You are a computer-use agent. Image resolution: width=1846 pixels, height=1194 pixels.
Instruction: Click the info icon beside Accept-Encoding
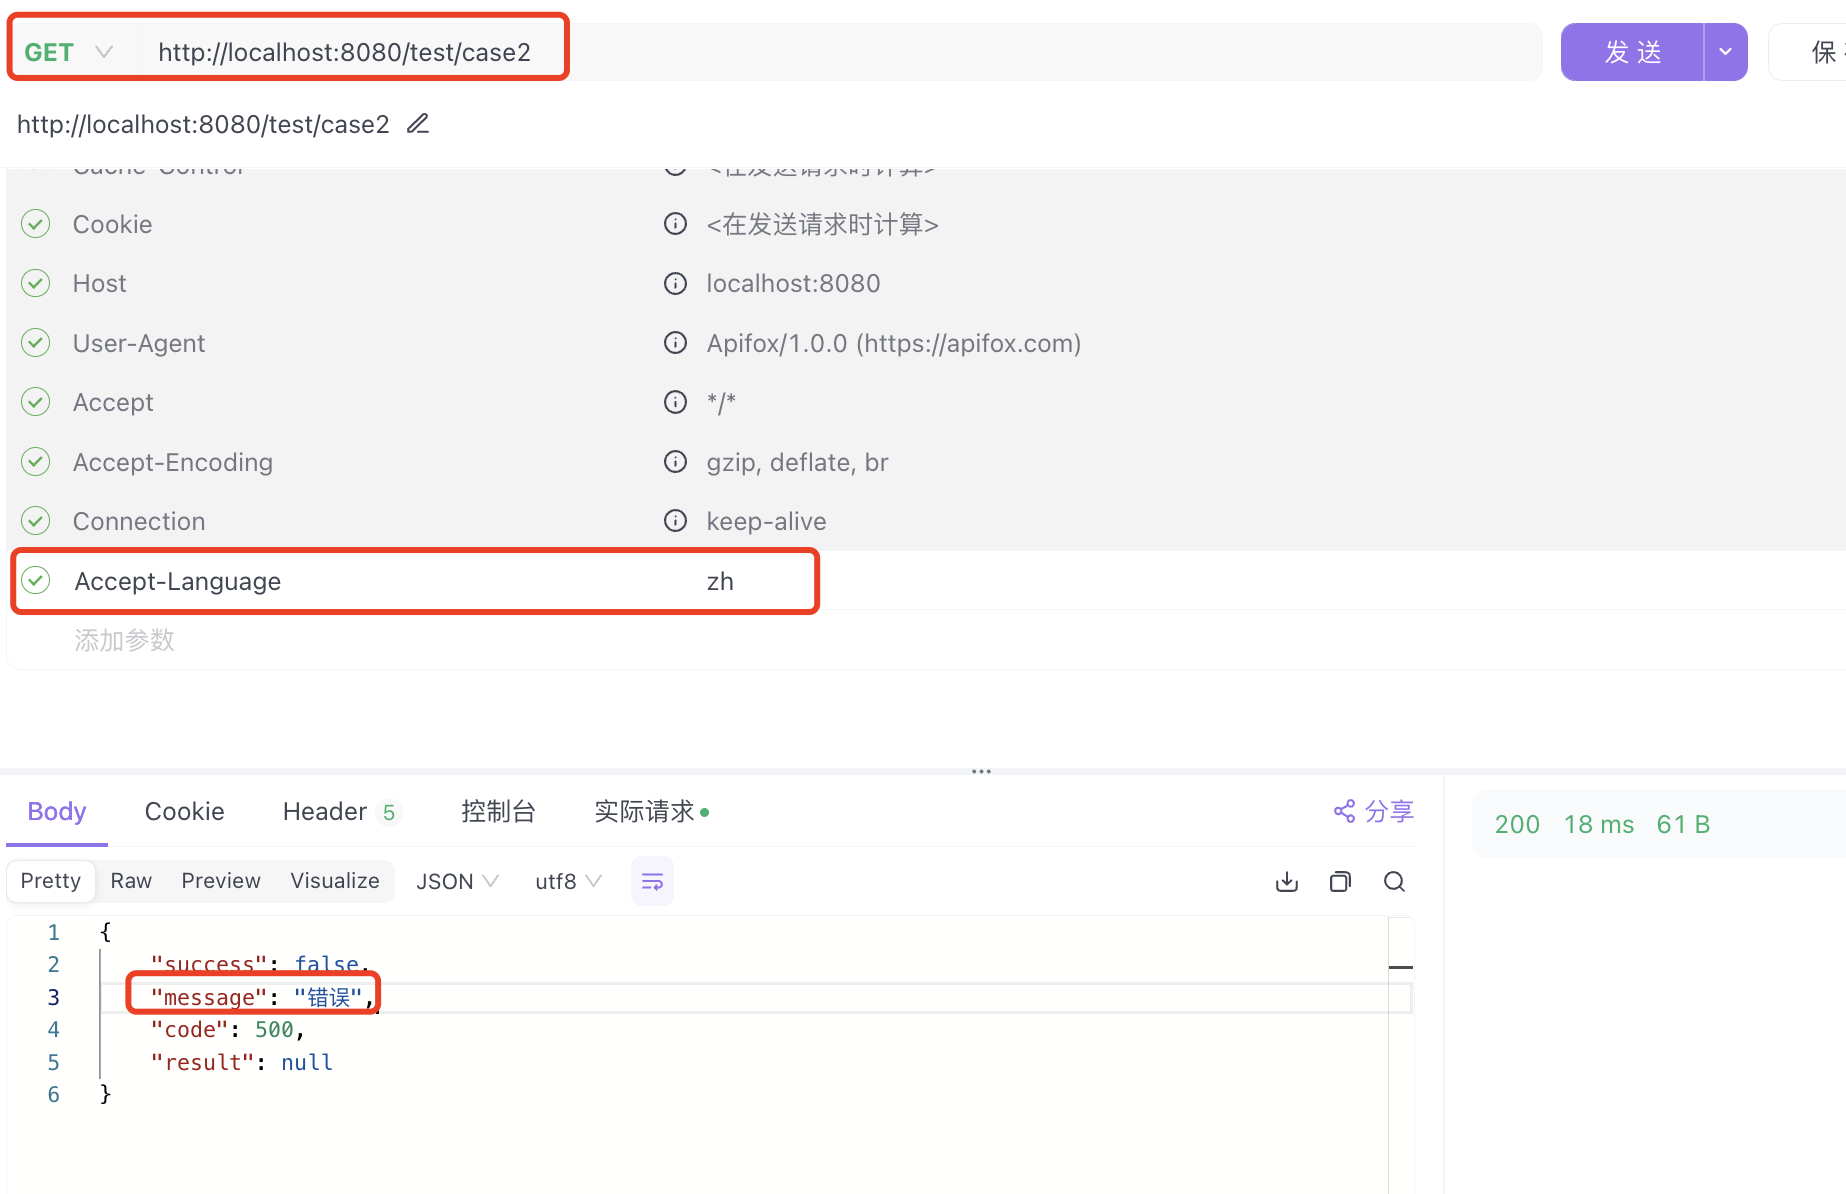tap(674, 462)
